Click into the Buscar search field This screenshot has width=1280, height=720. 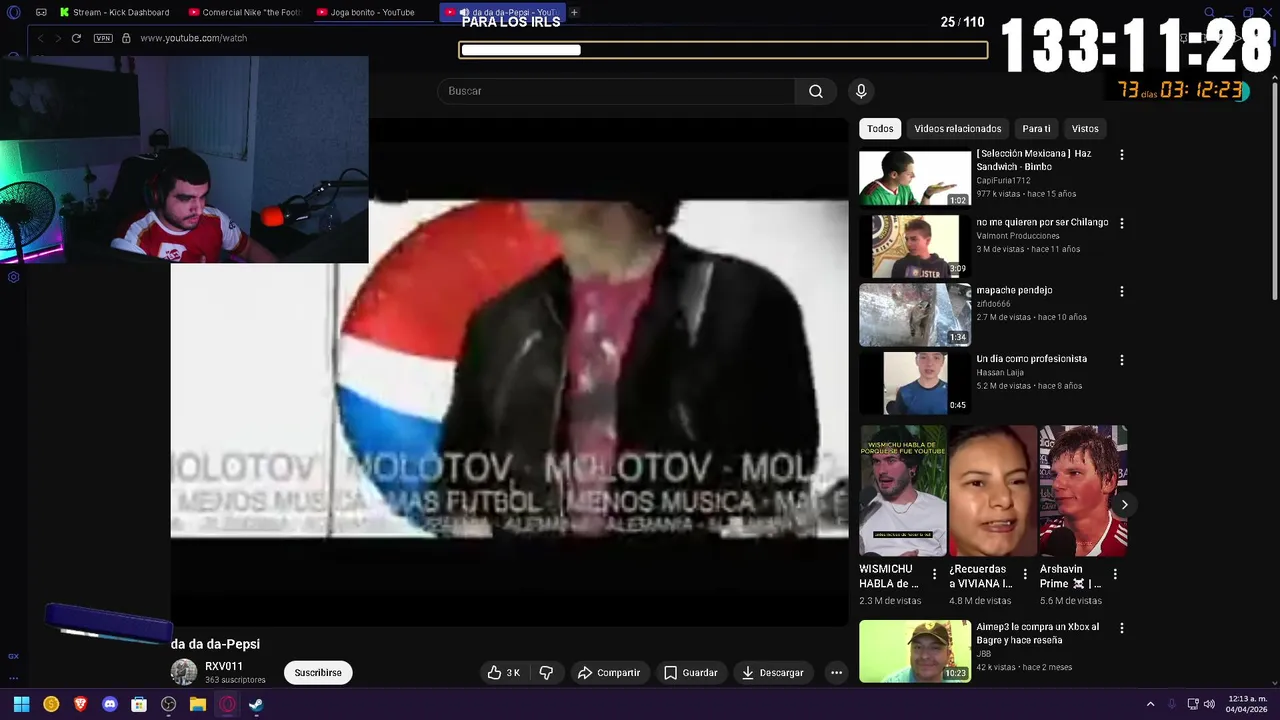pos(616,91)
